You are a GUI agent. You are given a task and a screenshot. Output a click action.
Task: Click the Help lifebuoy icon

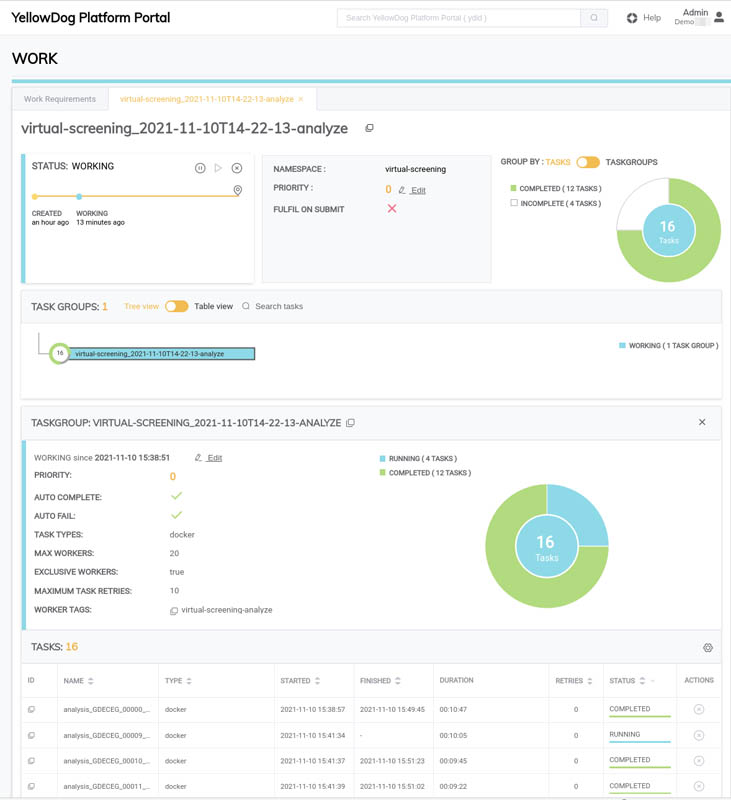tap(632, 18)
